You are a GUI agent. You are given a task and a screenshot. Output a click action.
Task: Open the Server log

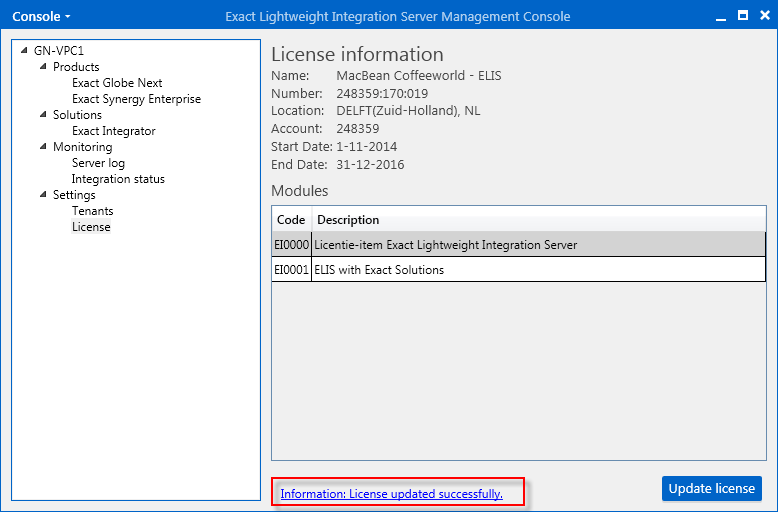[98, 163]
